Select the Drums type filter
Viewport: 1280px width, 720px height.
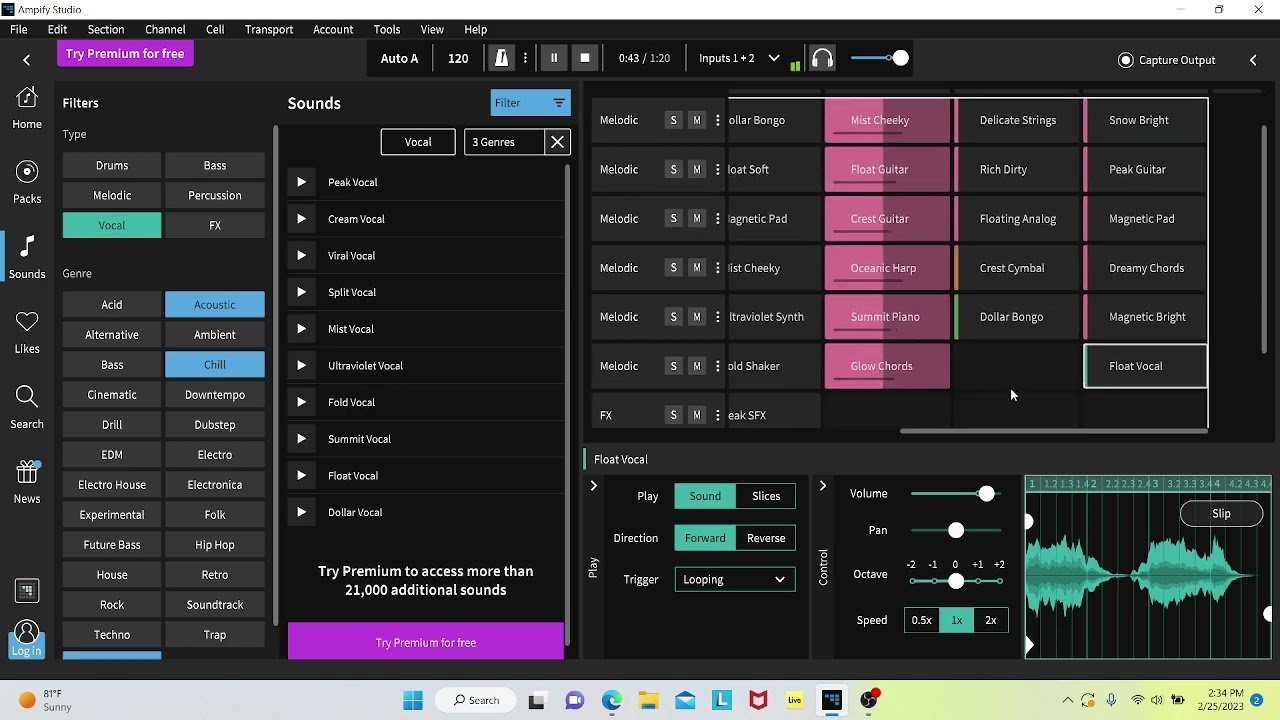point(112,166)
